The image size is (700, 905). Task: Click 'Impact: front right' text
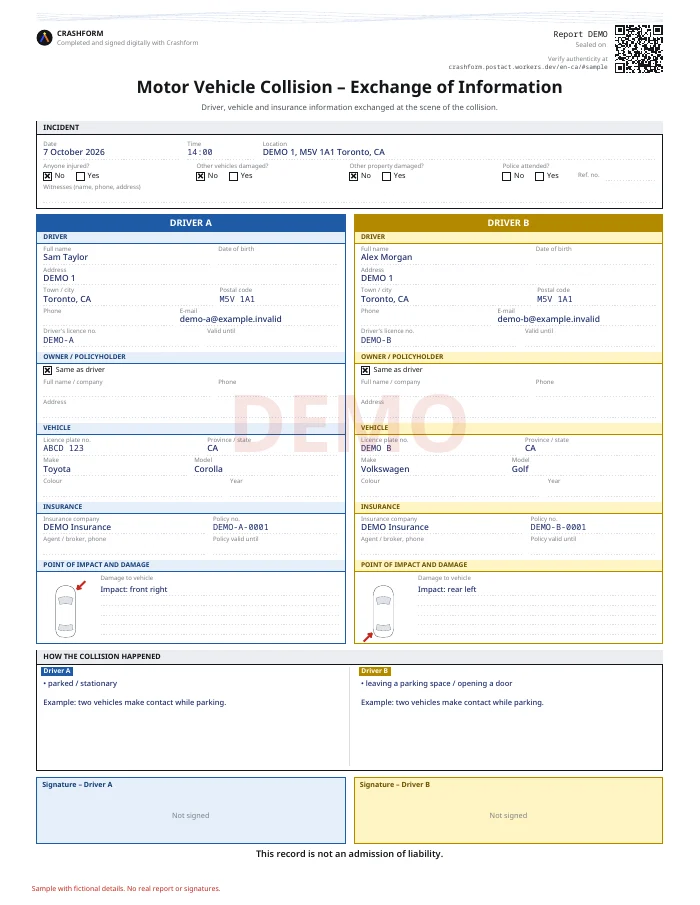pos(133,589)
